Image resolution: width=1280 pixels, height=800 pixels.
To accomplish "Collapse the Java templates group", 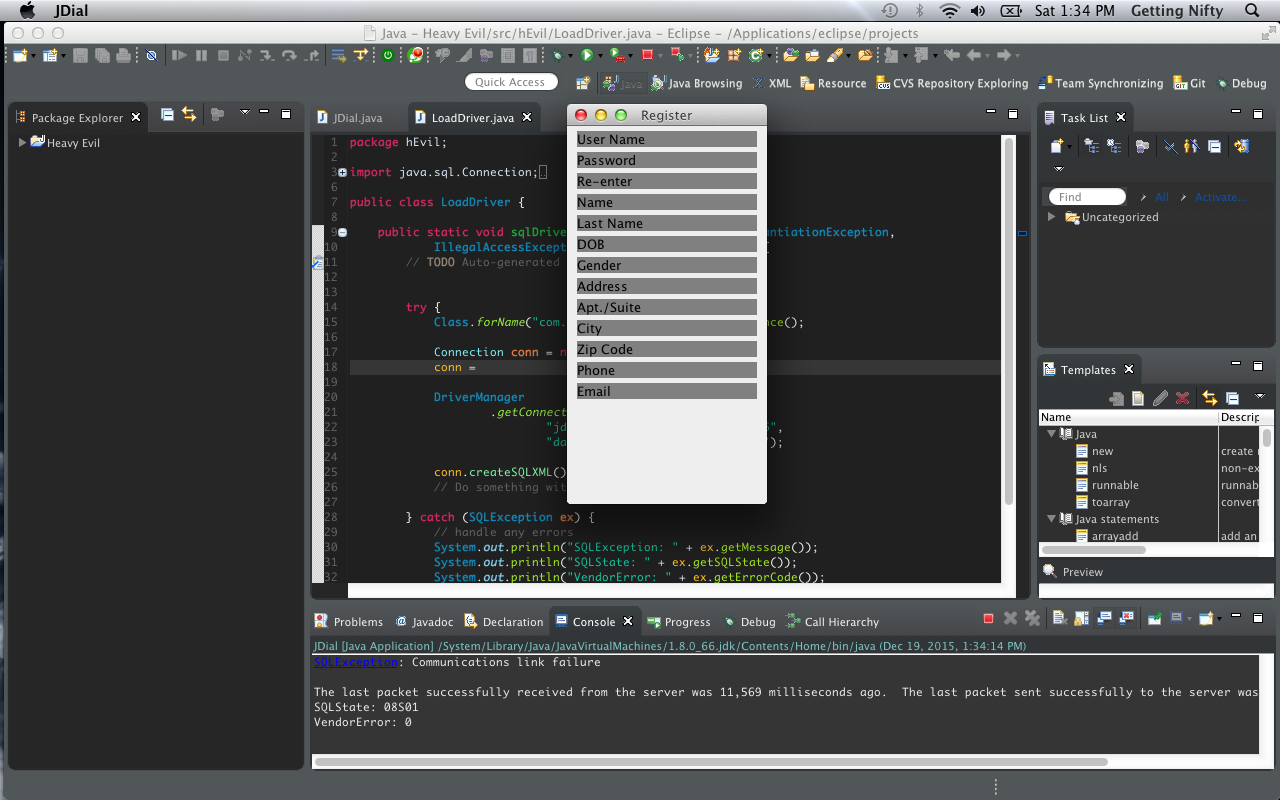I will [x=1052, y=434].
